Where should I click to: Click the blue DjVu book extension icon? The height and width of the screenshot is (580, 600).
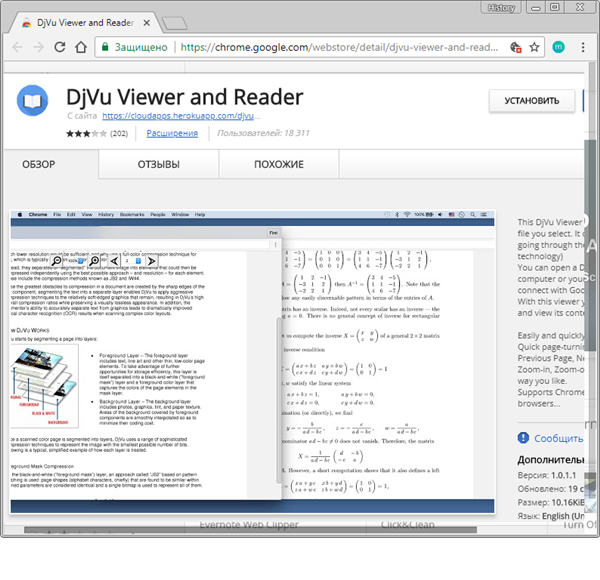tap(33, 101)
